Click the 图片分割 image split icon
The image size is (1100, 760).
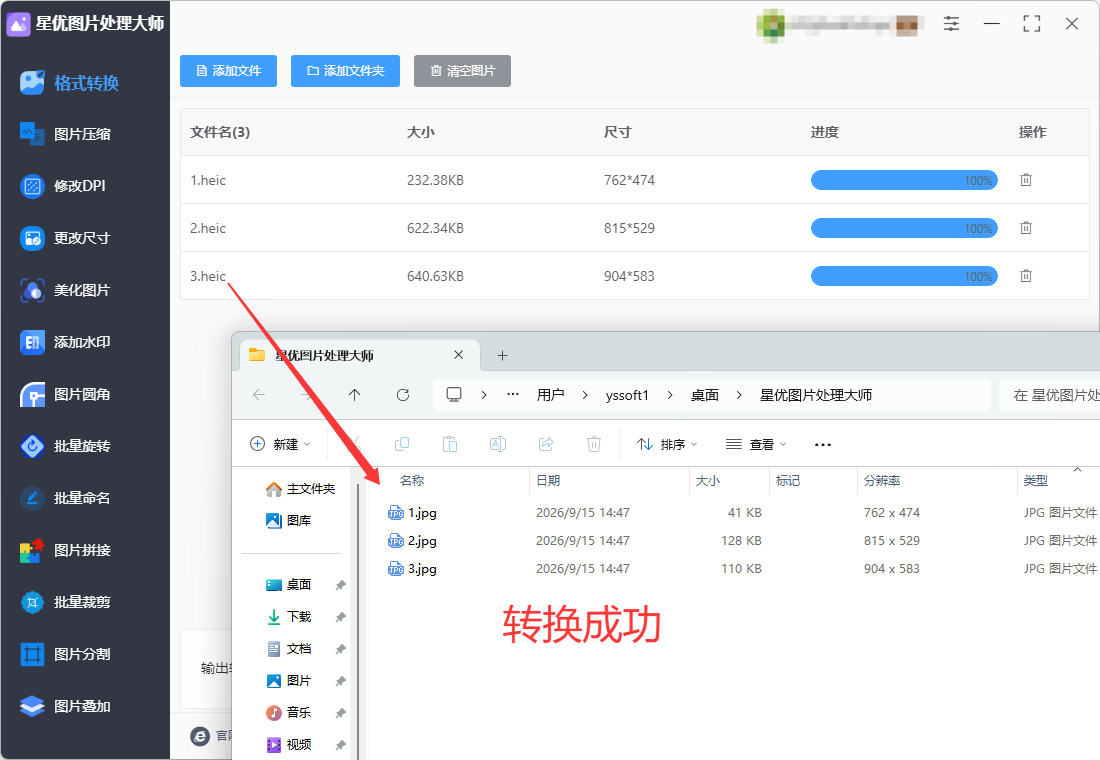pyautogui.click(x=32, y=654)
